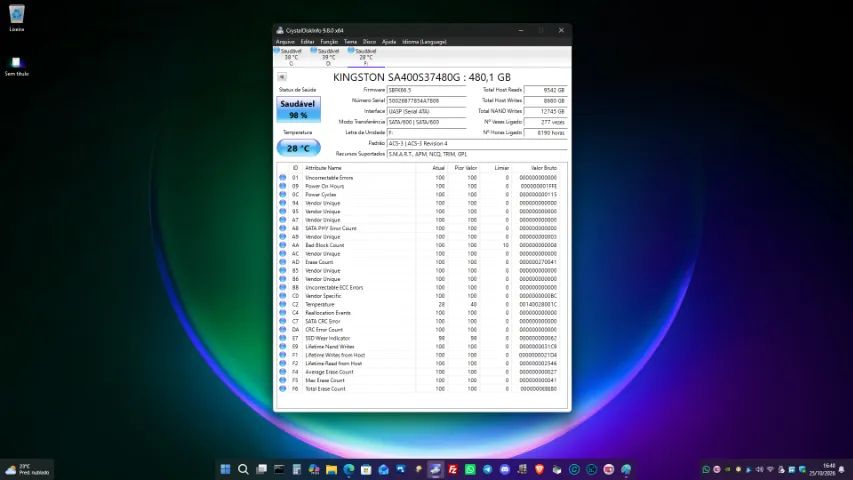853x480 pixels.
Task: Open the Função menu
Action: point(329,41)
